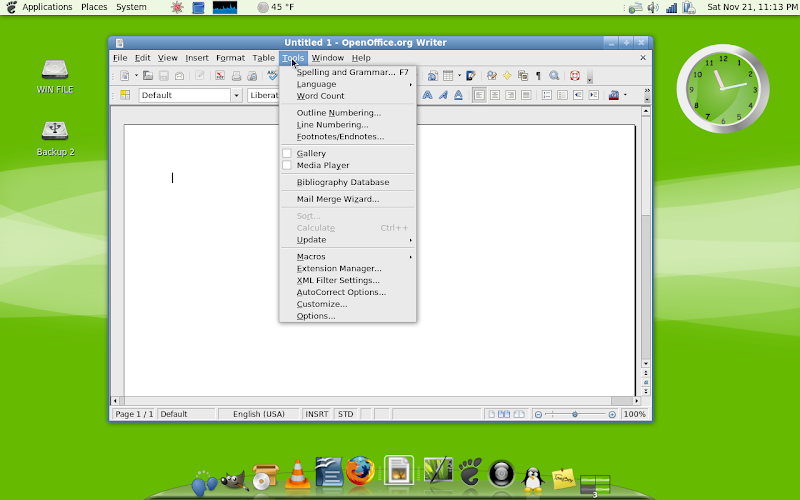Open the Format menu

(230, 58)
